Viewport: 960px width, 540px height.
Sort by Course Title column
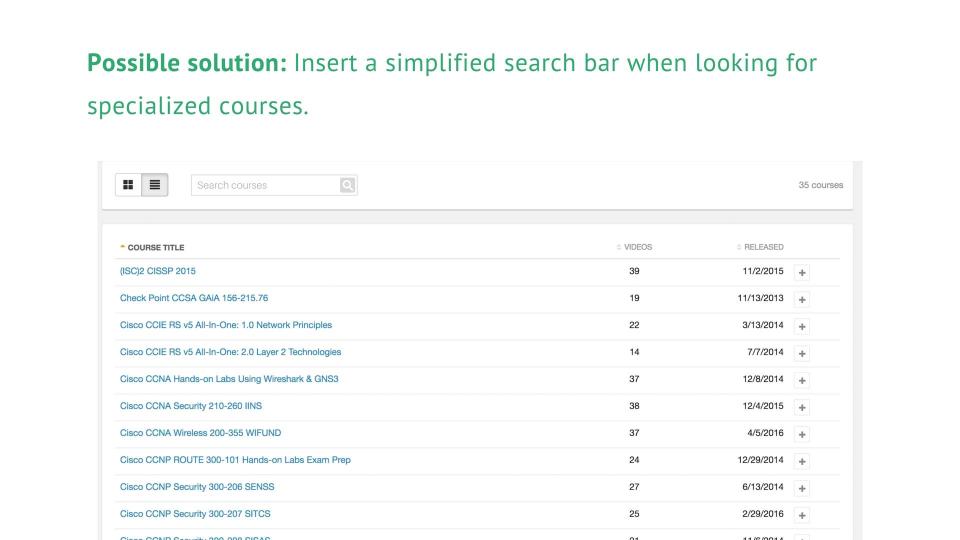point(155,247)
